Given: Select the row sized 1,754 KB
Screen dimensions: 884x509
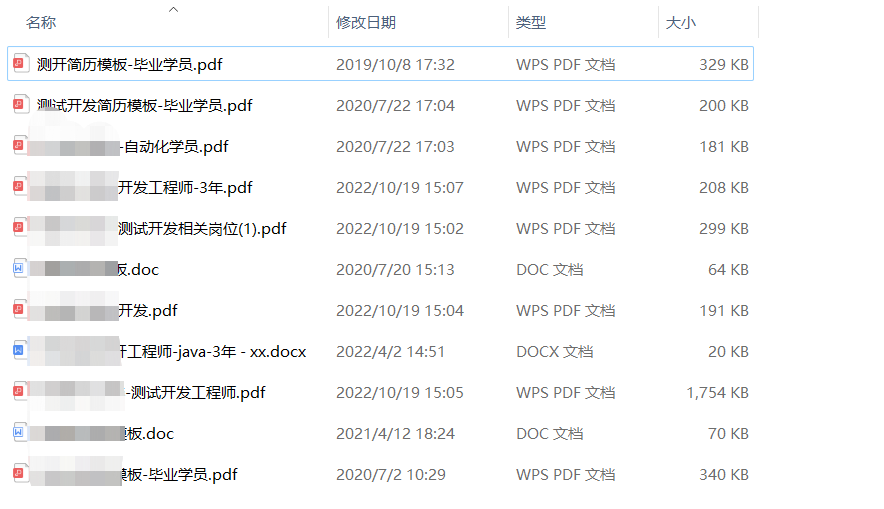Looking at the screenshot, I should (x=381, y=392).
